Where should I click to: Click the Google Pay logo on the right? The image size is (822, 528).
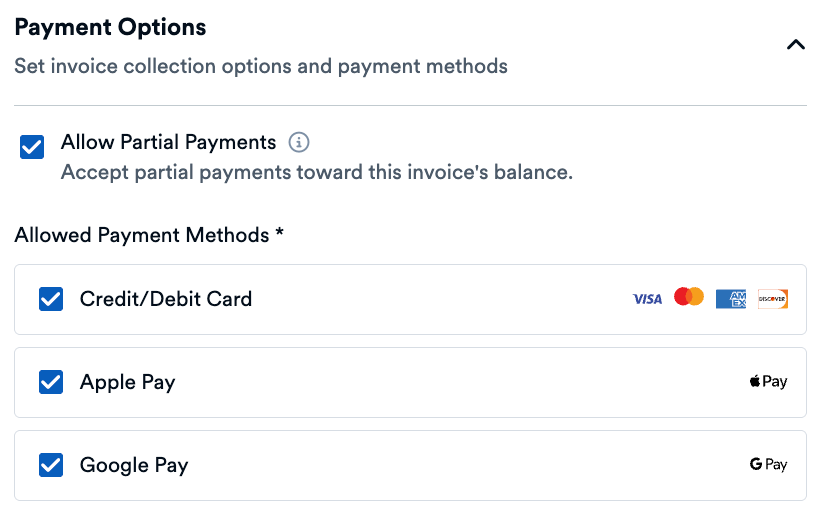tap(768, 465)
